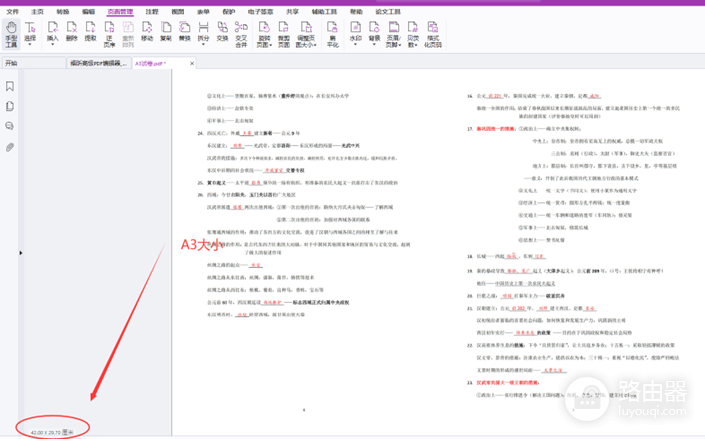Click the 移动 (Move pages) icon
The image size is (705, 439).
(147, 28)
